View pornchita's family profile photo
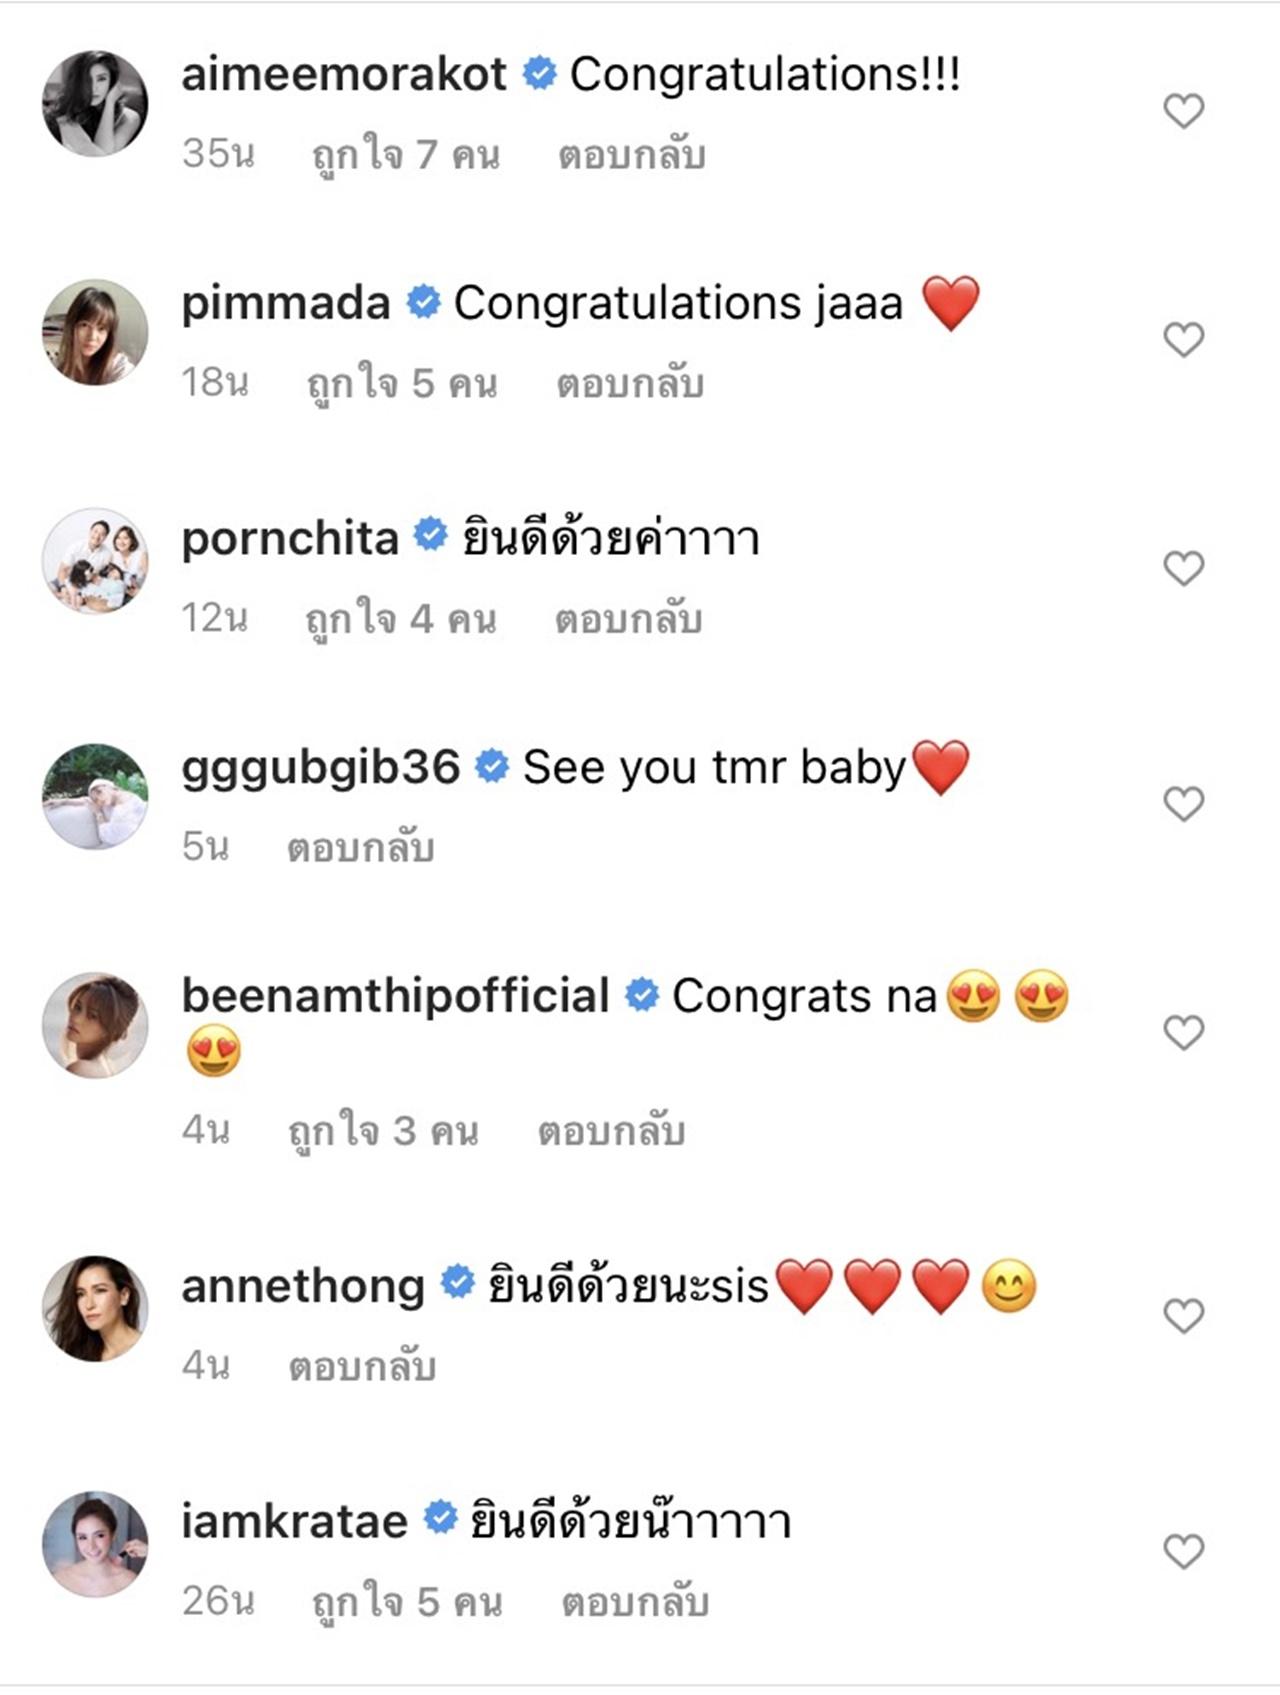 (x=95, y=561)
